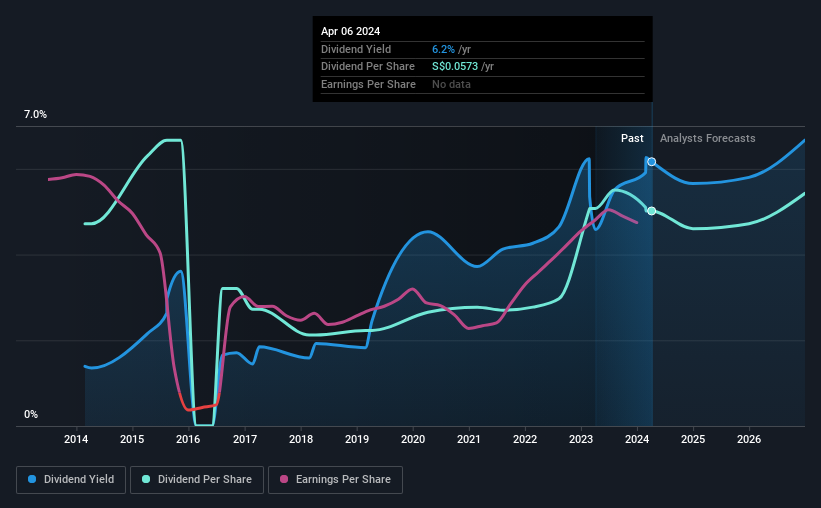821x508 pixels.
Task: Click the 2016 x-axis label
Action: click(188, 439)
